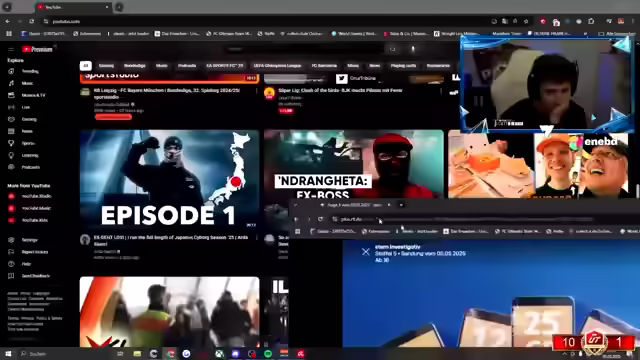The width and height of the screenshot is (640, 360).
Task: Close the stern Investigativ overlay with X
Action: coord(366,252)
